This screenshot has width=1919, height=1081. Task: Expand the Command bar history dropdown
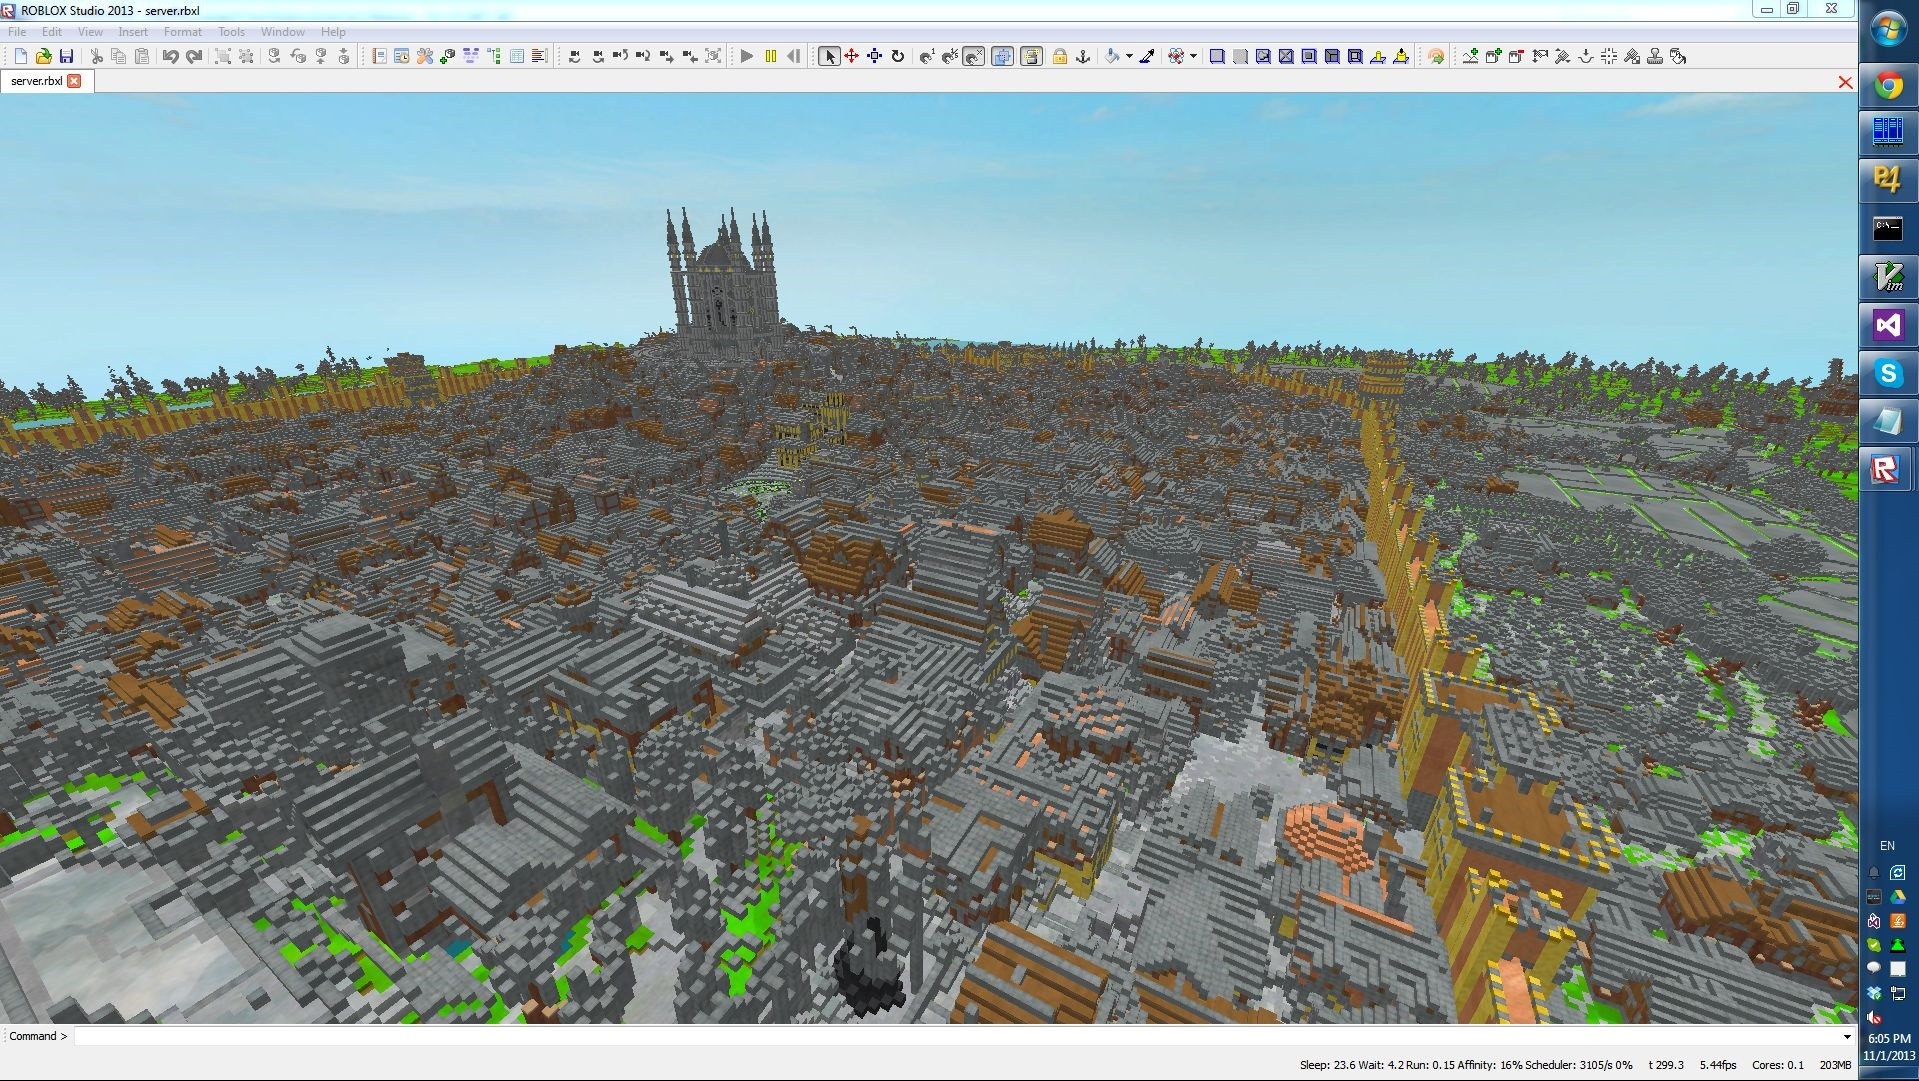[1846, 1036]
